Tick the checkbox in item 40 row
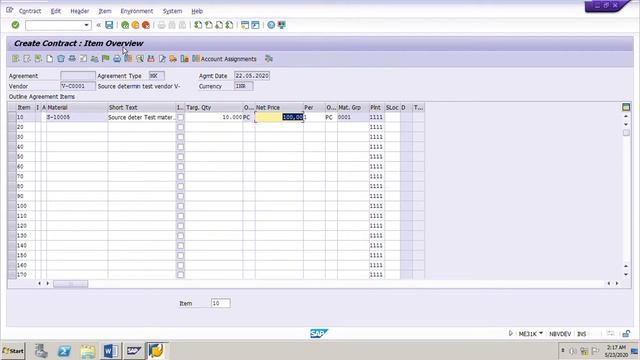640x360 pixels. (x=180, y=147)
